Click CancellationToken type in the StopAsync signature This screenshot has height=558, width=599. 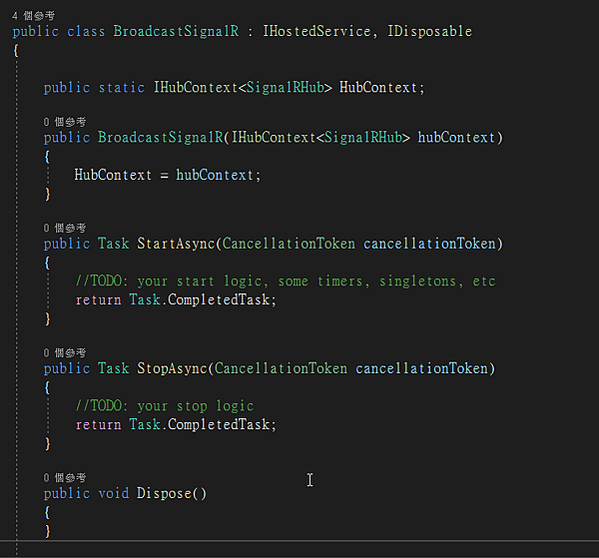pyautogui.click(x=281, y=369)
